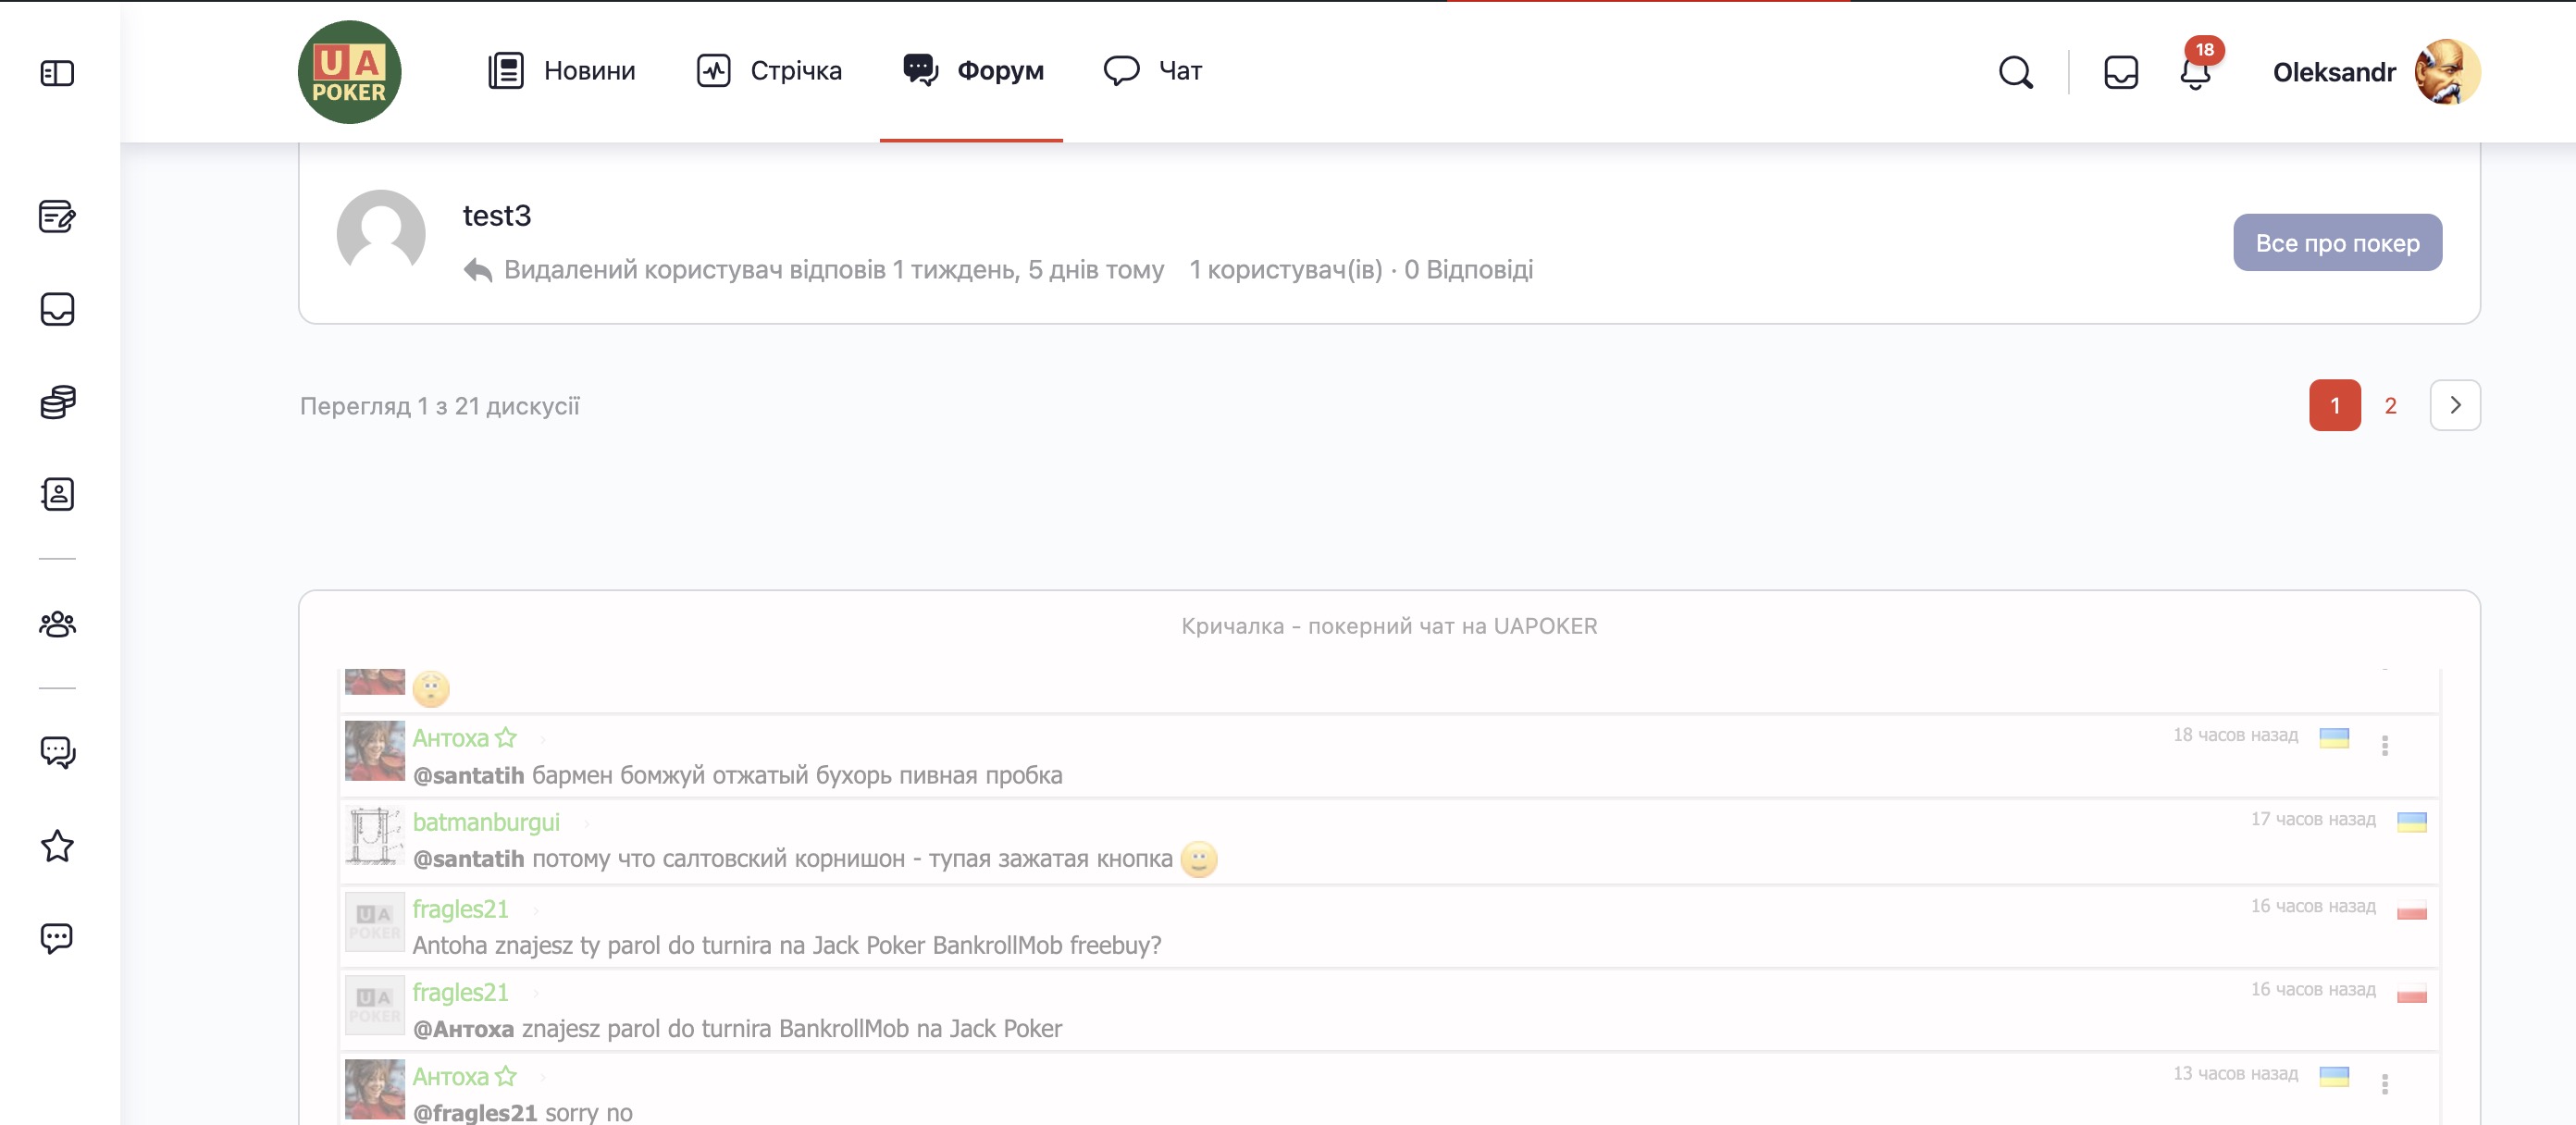Click the test3 author default avatar
Screen dimensions: 2576x1125
coord(381,234)
